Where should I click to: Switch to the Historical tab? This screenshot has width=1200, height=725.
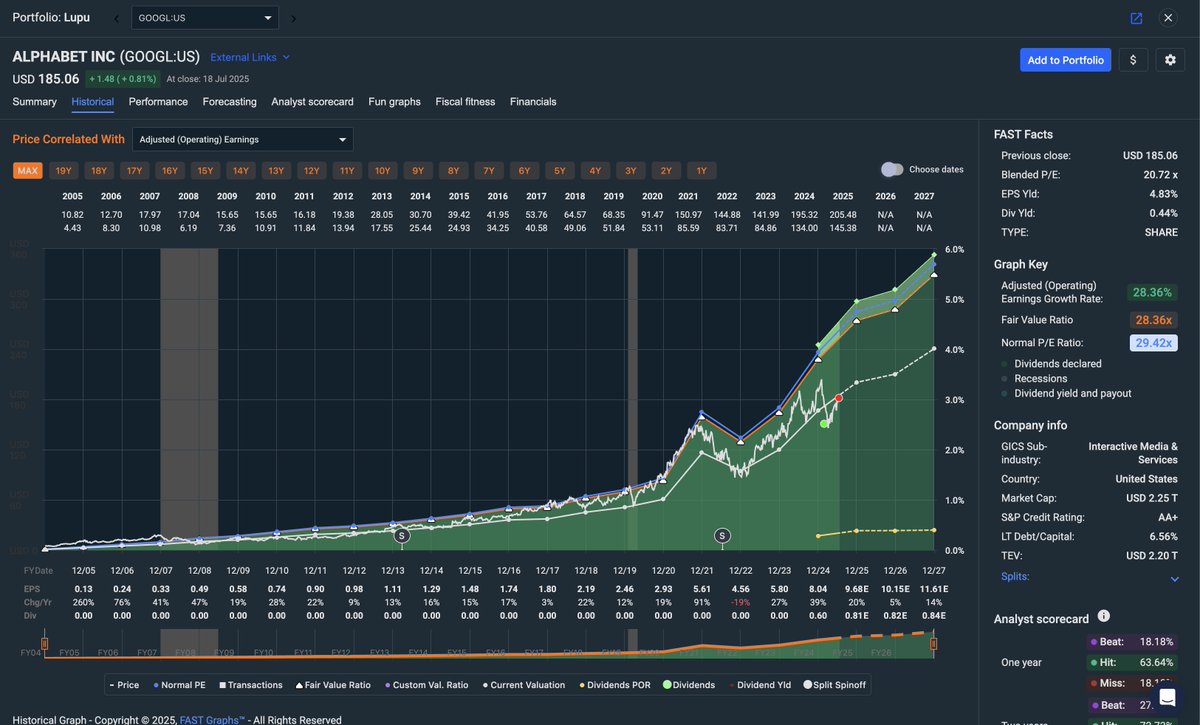[x=92, y=102]
